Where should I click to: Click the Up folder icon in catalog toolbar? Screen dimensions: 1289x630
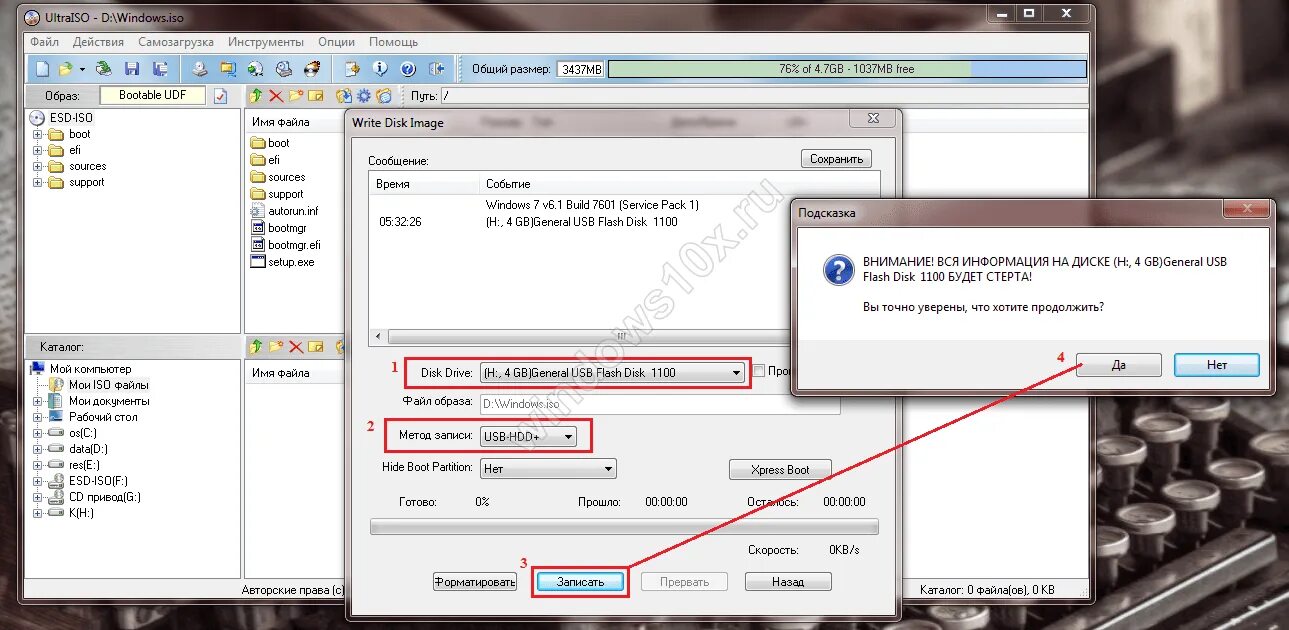pos(256,347)
